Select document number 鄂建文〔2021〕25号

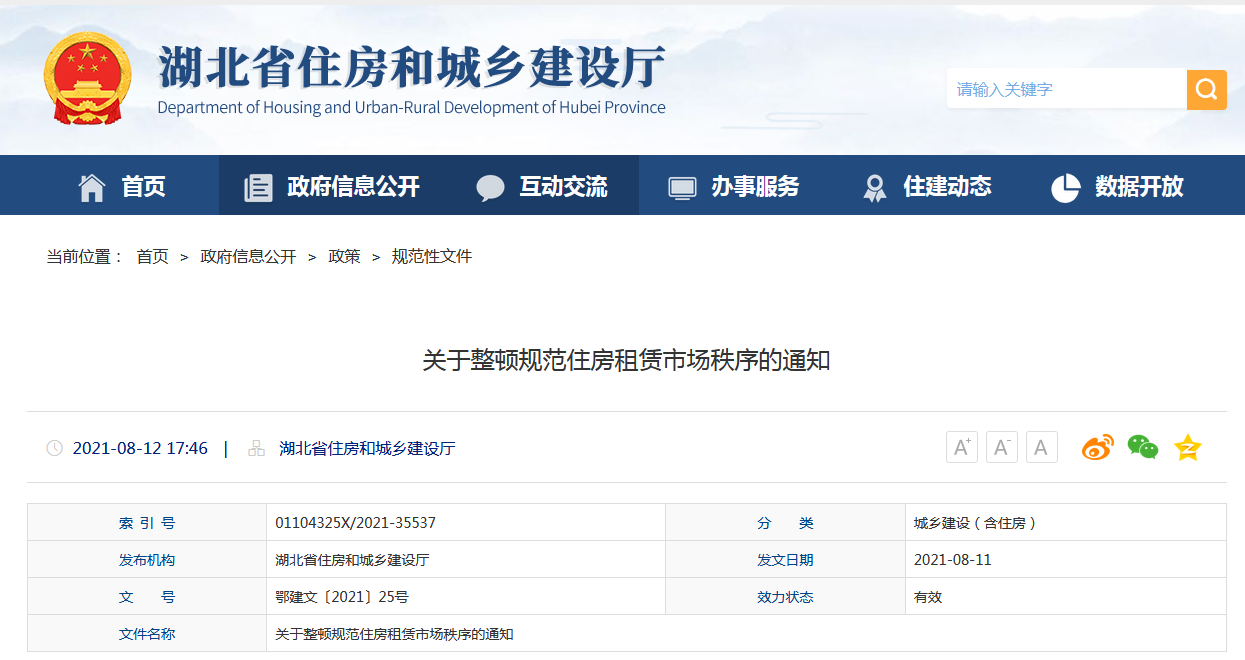click(342, 597)
